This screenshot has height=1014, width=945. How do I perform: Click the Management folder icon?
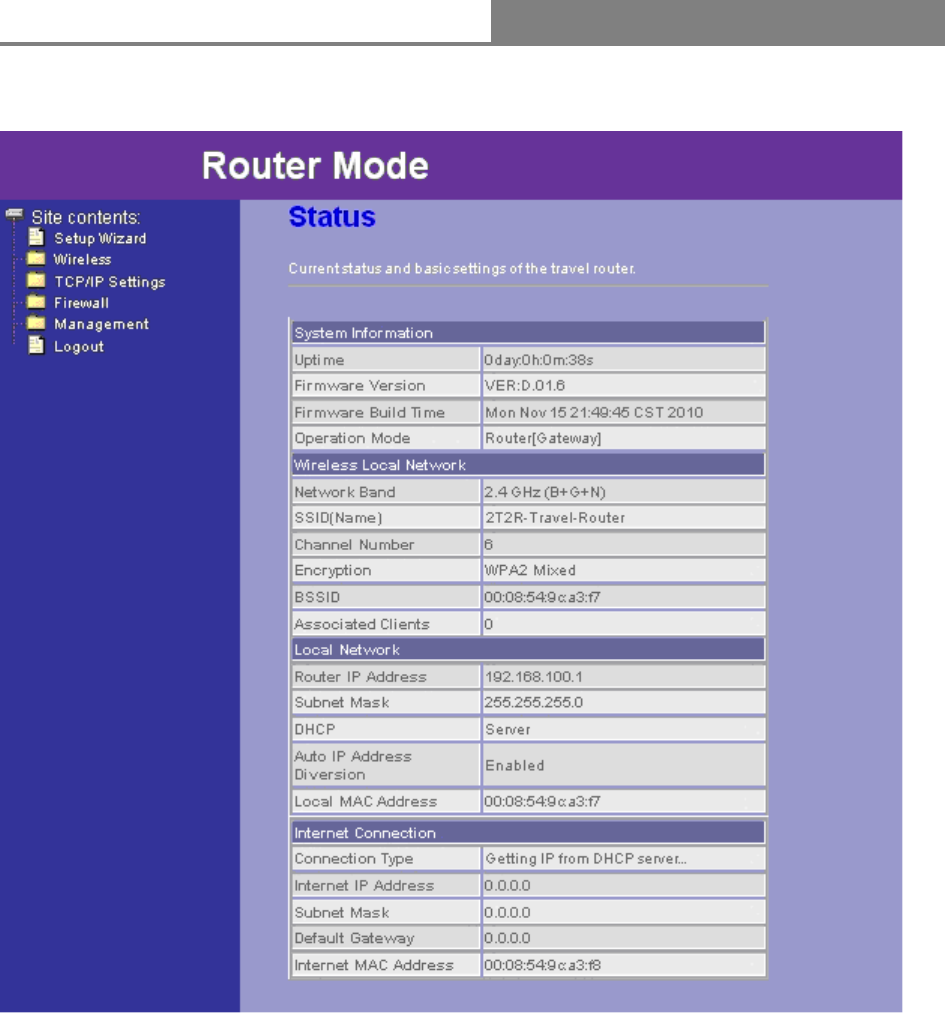pyautogui.click(x=36, y=324)
